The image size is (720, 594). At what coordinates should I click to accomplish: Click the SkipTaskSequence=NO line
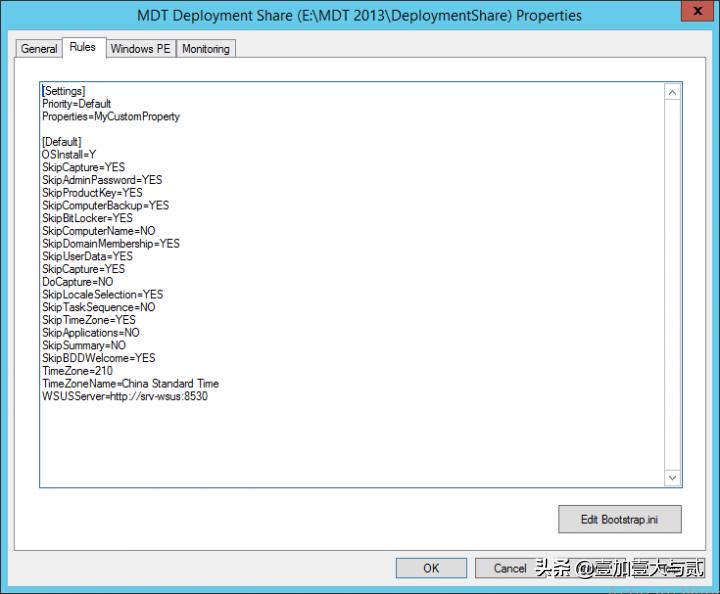(x=99, y=307)
